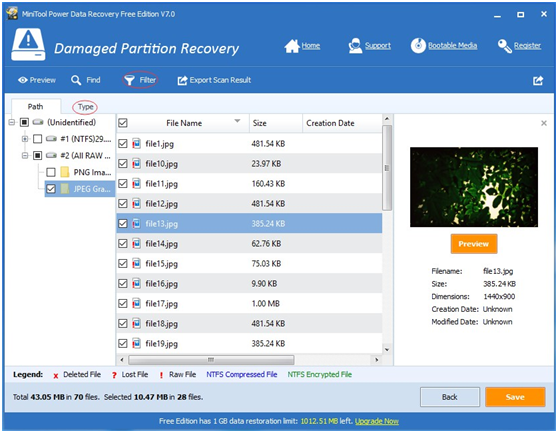
Task: Click the file1.jpg image icon
Action: (136, 143)
